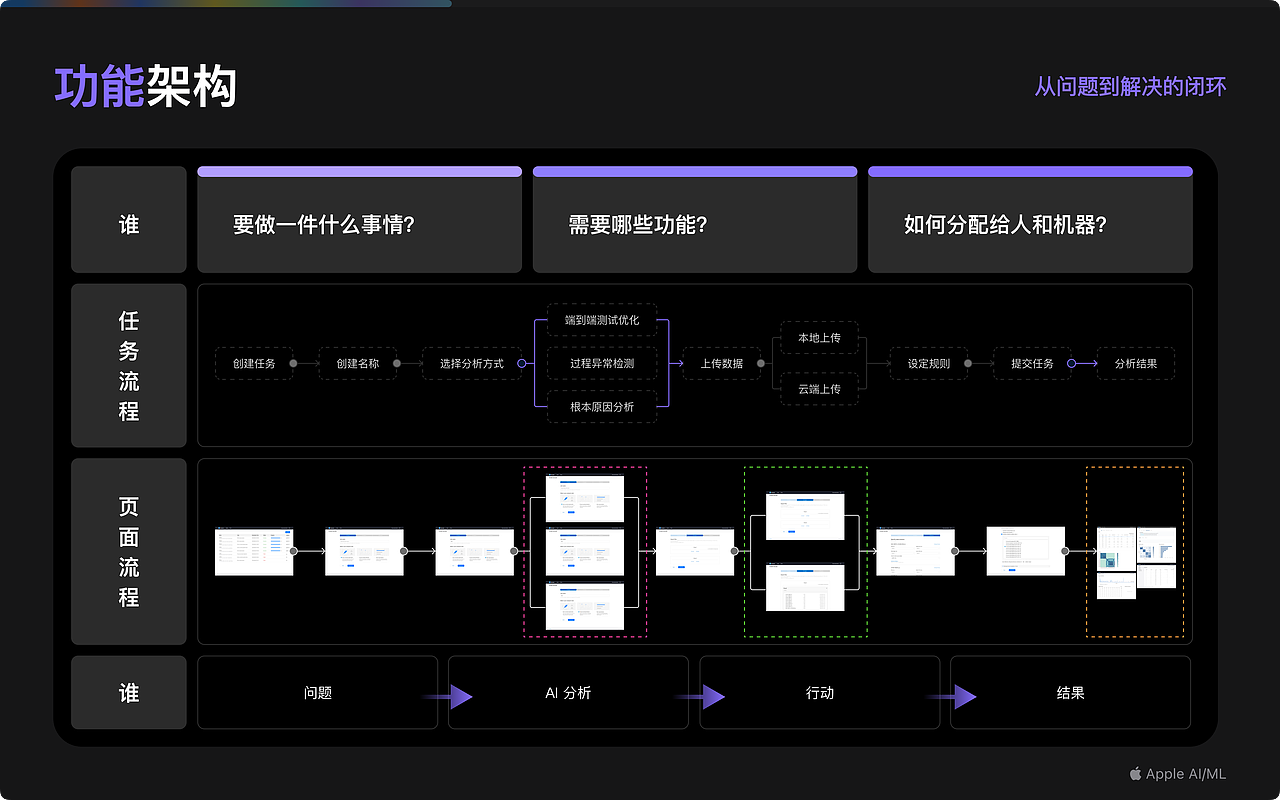
Task: Click the 过程异常检测 node
Action: click(x=600, y=363)
